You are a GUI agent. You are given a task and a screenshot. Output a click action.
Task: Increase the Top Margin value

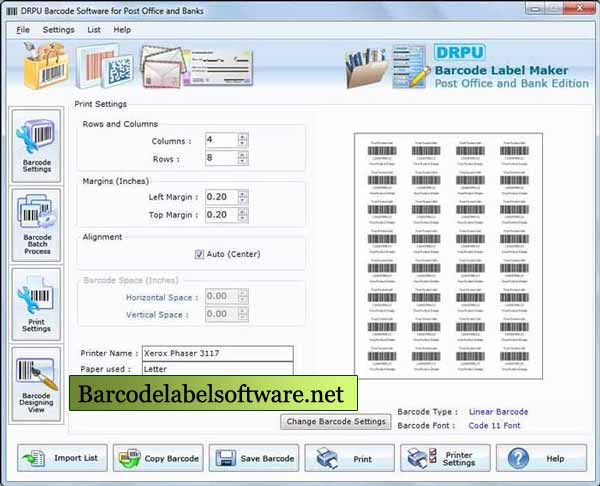coord(242,211)
